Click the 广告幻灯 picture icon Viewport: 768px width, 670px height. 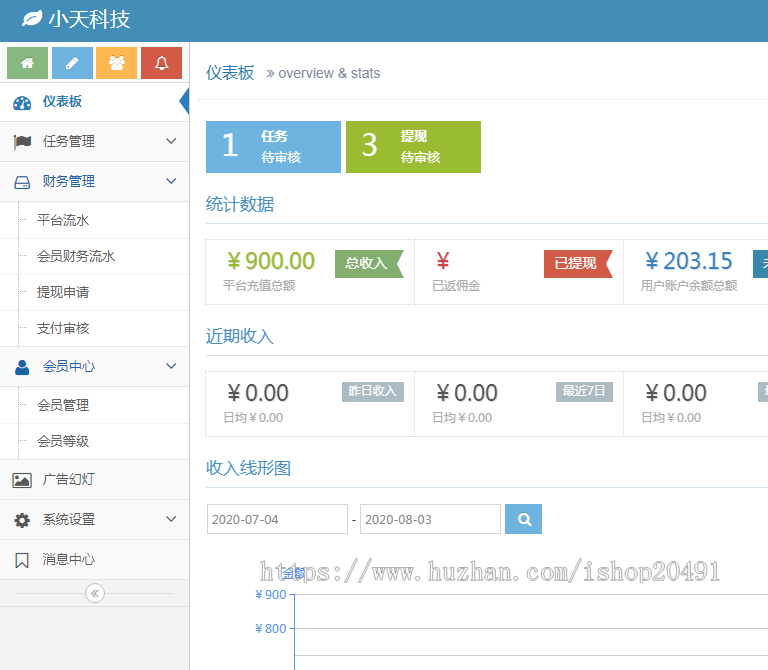[22, 480]
